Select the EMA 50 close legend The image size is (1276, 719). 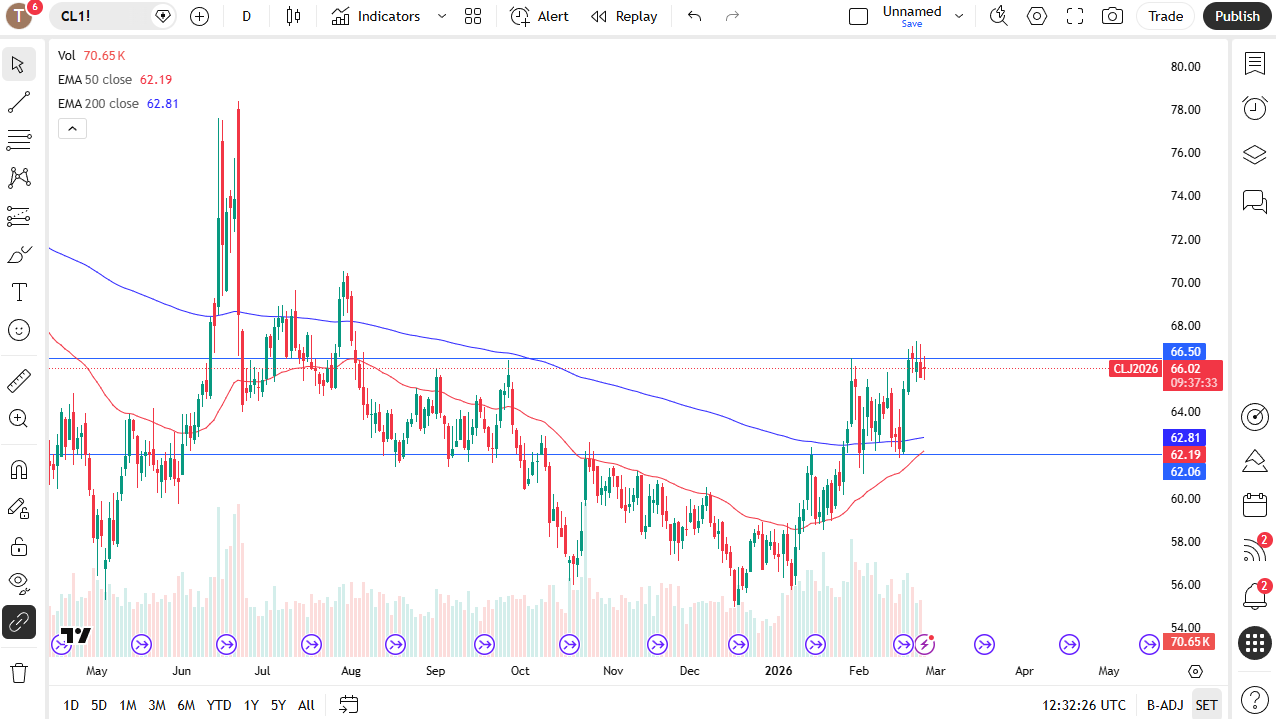tap(97, 79)
